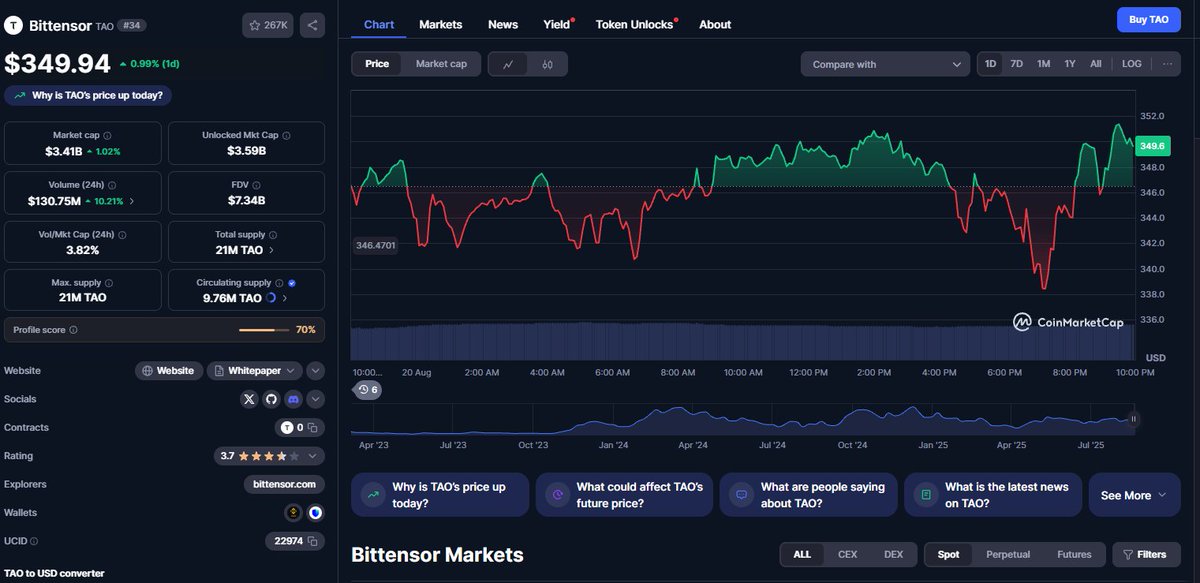
Task: Switch to candlestick chart view
Action: (547, 64)
